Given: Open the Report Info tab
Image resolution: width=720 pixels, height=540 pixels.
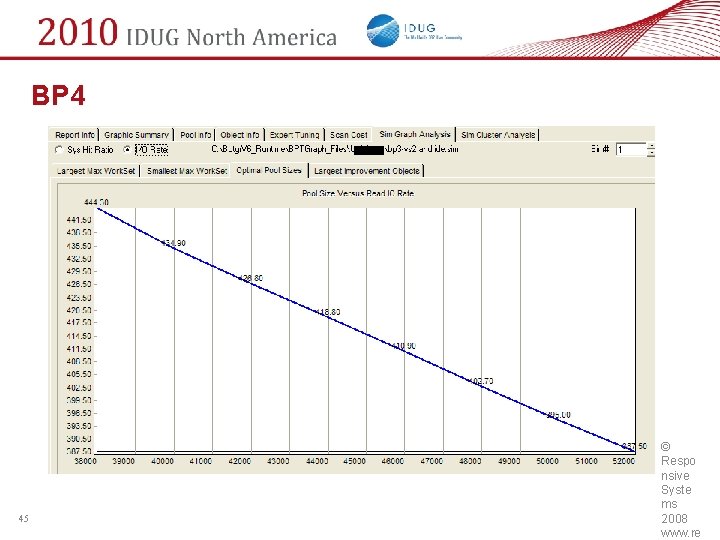Looking at the screenshot, I should [74, 135].
